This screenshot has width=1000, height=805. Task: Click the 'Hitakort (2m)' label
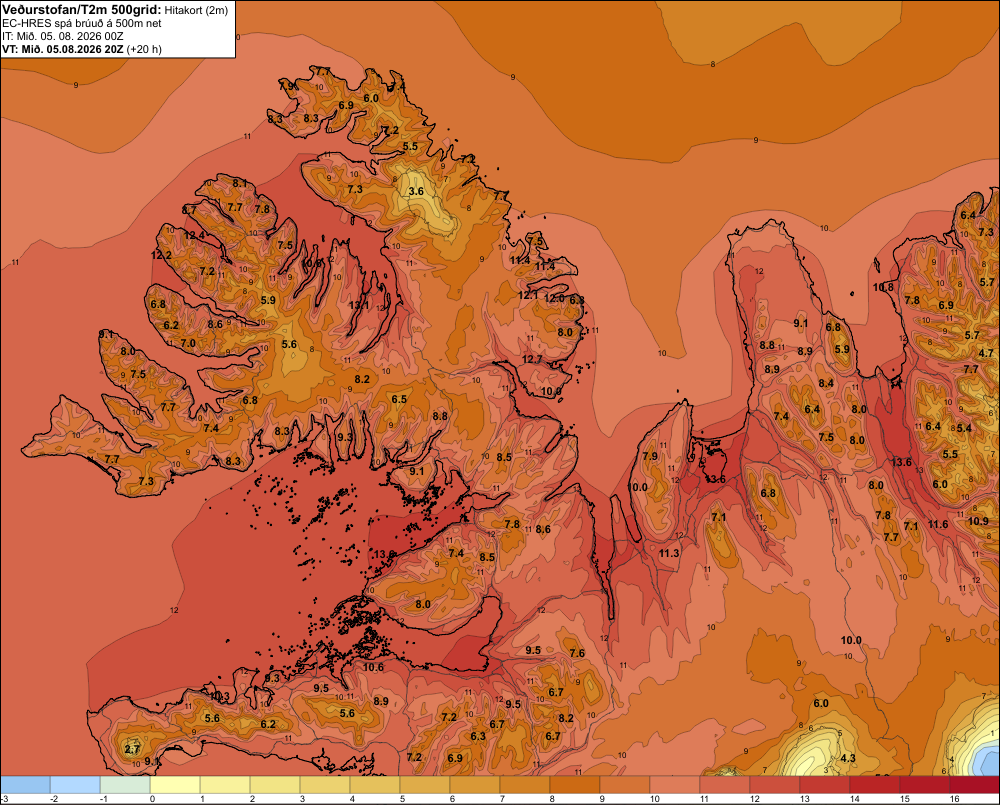tap(196, 10)
